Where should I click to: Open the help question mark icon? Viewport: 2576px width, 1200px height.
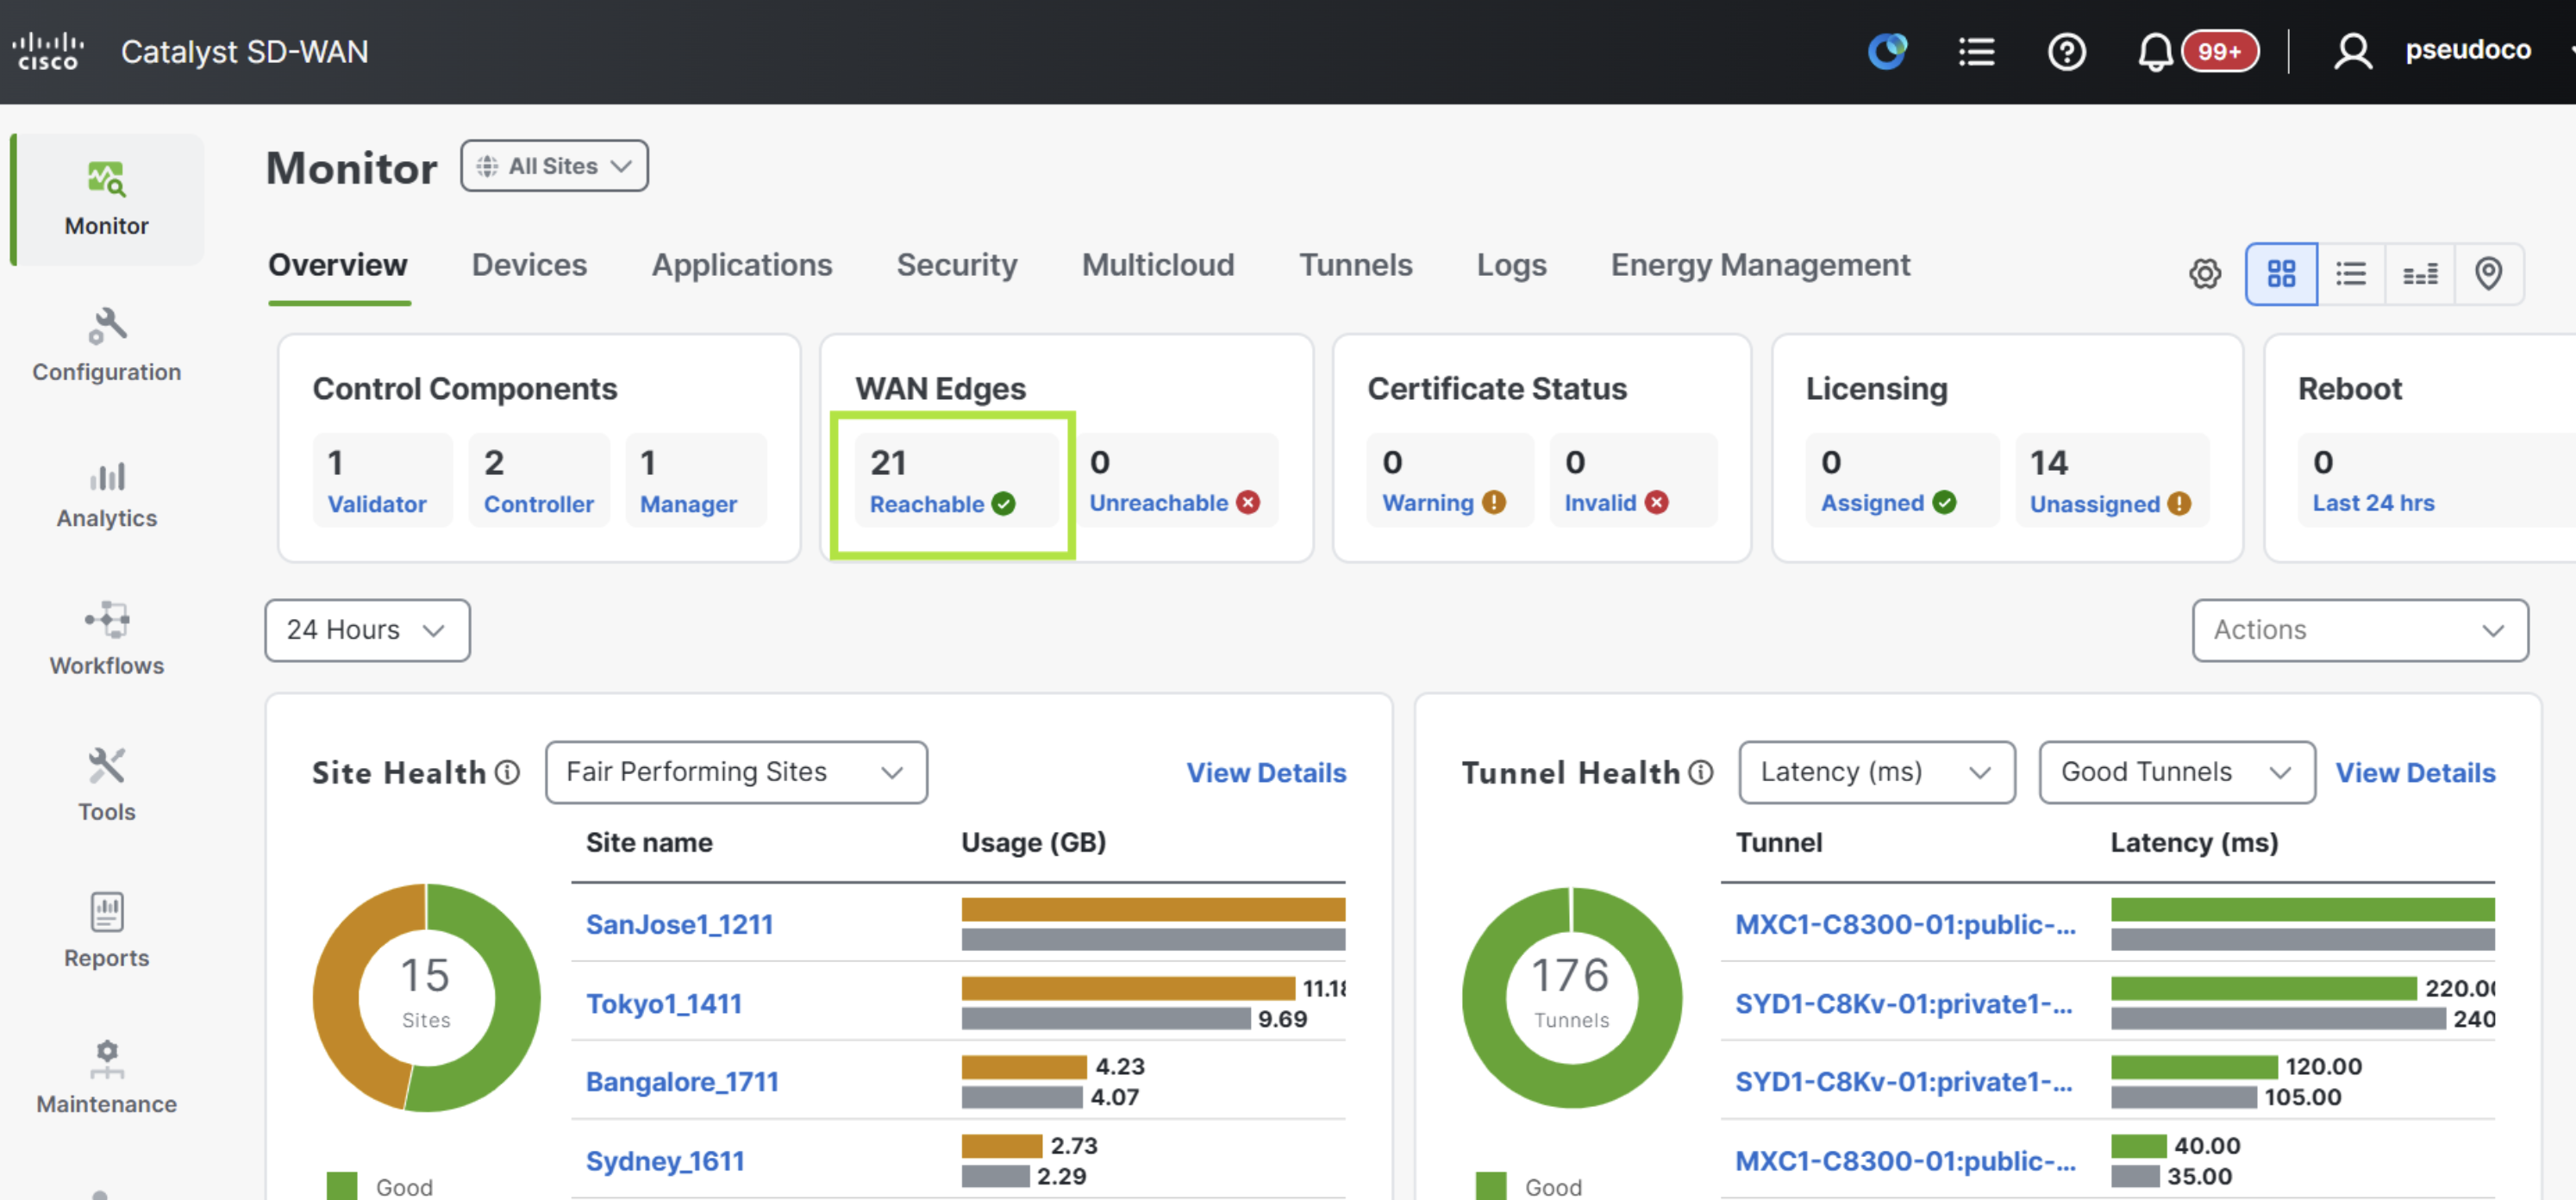(2066, 51)
